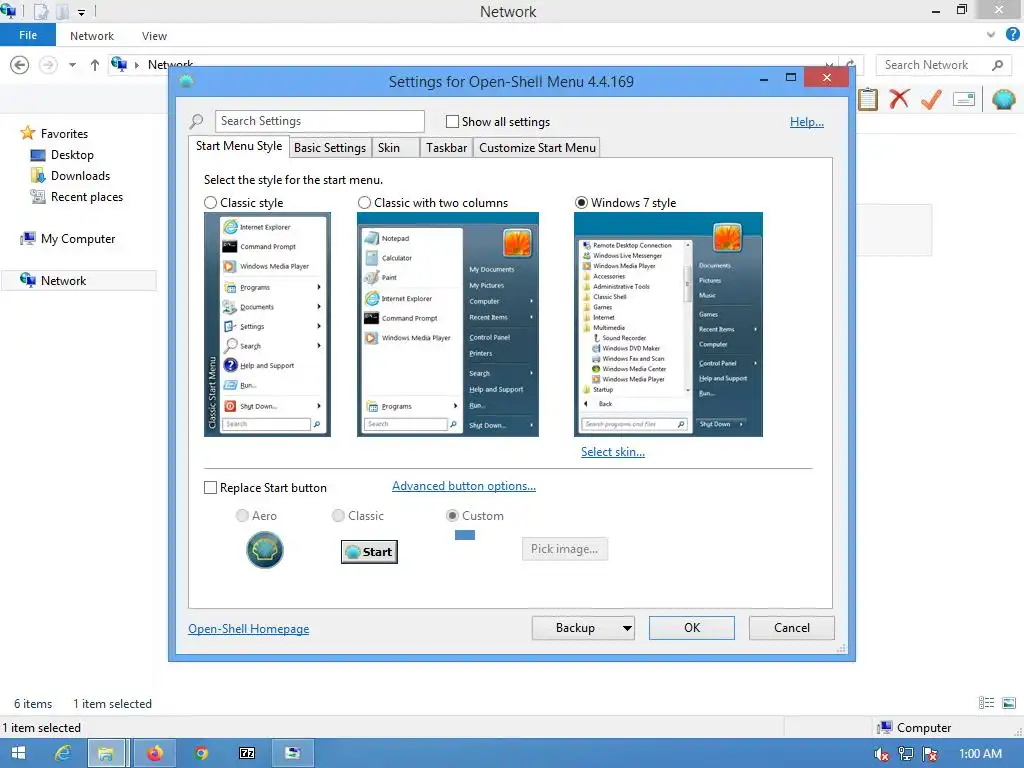
Task: Click the Open-Shell settings taskbar icon
Action: (x=293, y=754)
